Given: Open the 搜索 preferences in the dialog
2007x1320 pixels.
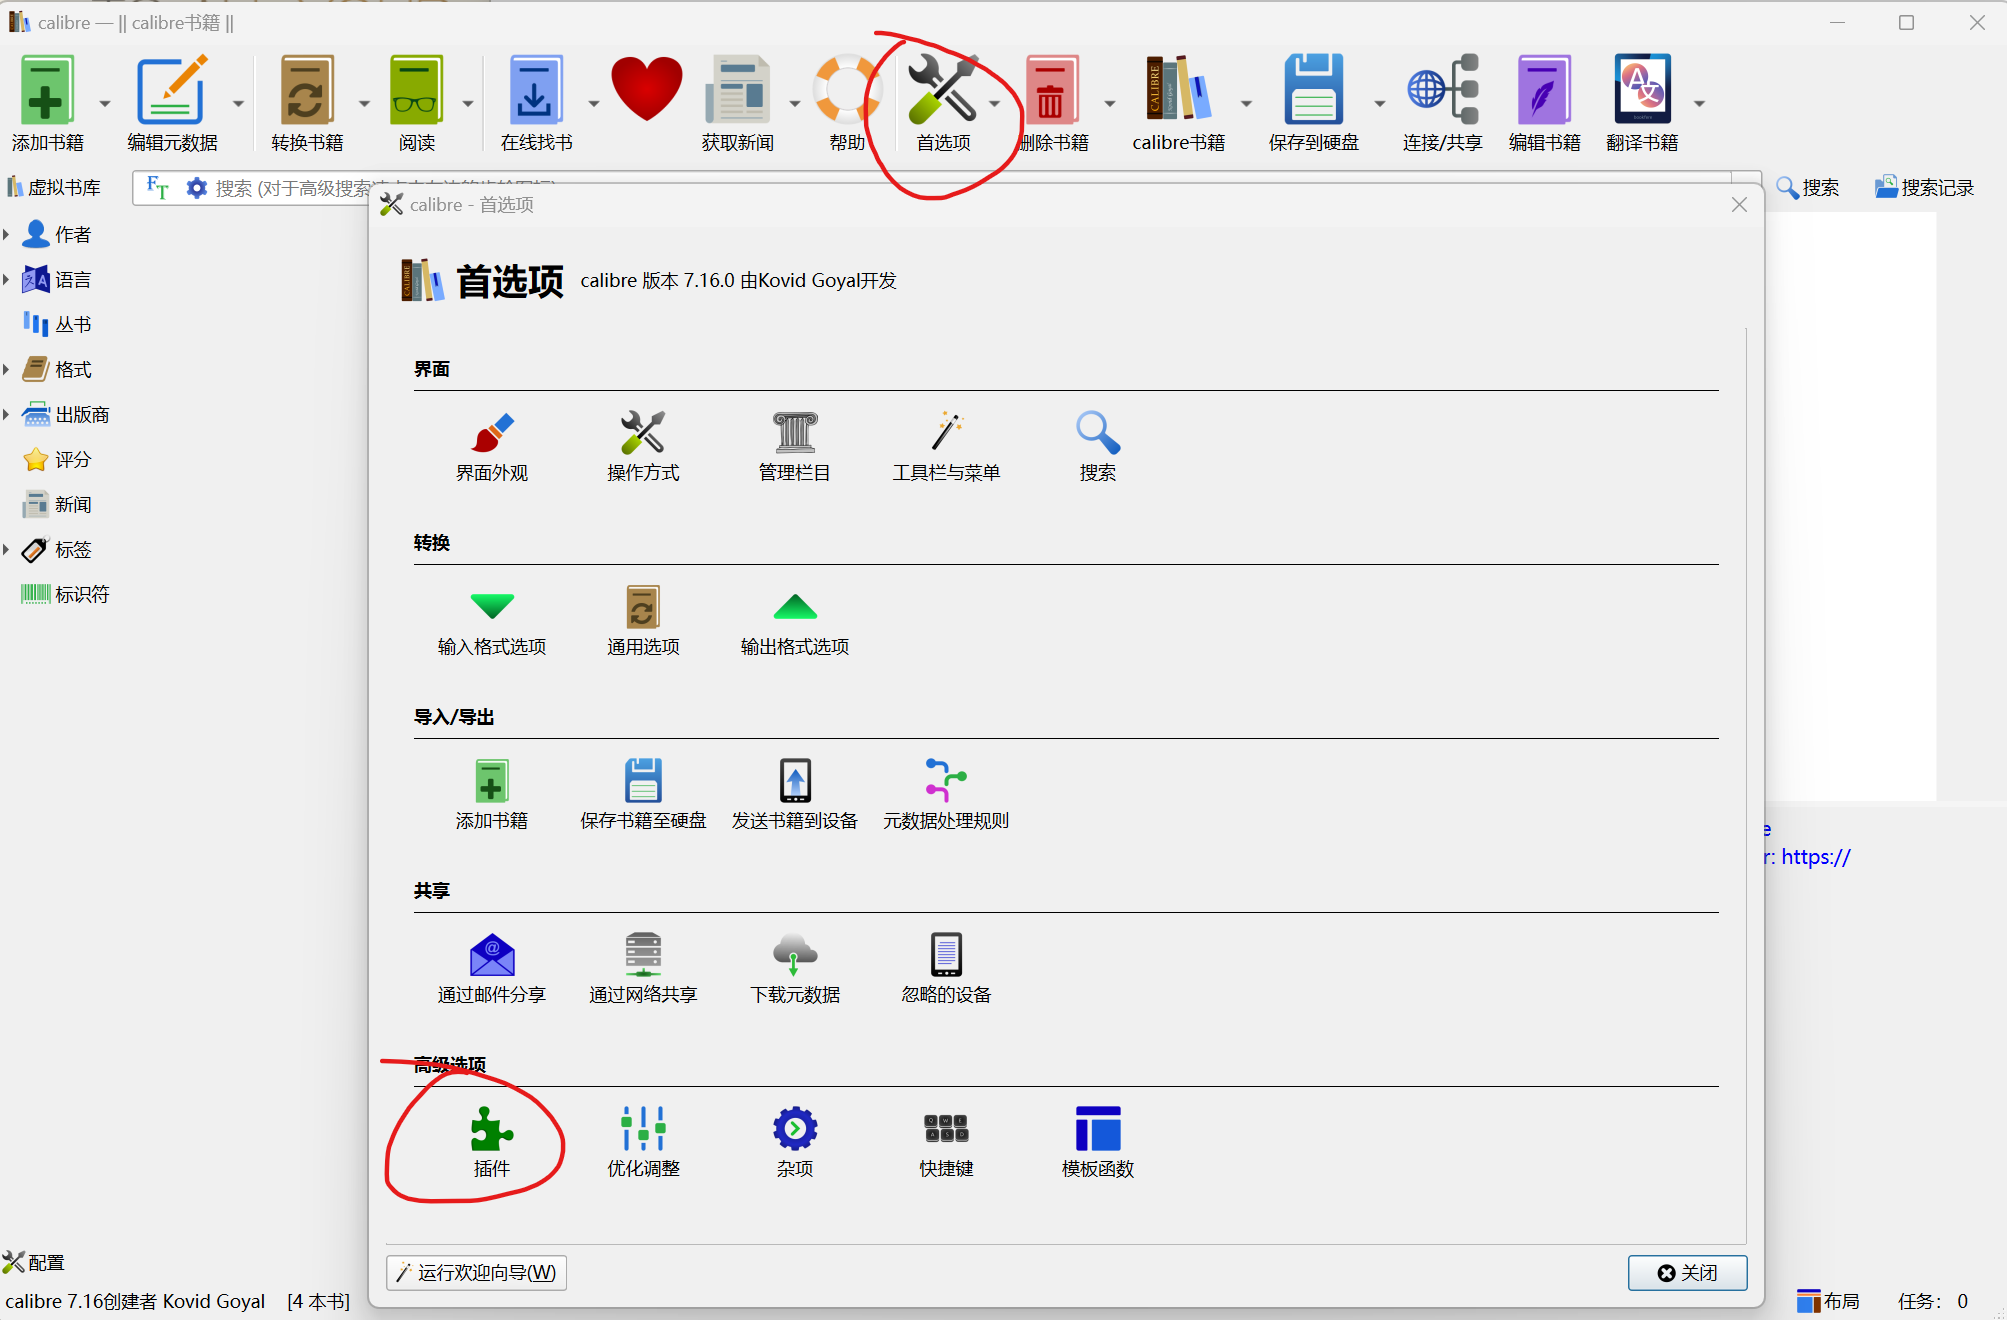Looking at the screenshot, I should (x=1098, y=447).
